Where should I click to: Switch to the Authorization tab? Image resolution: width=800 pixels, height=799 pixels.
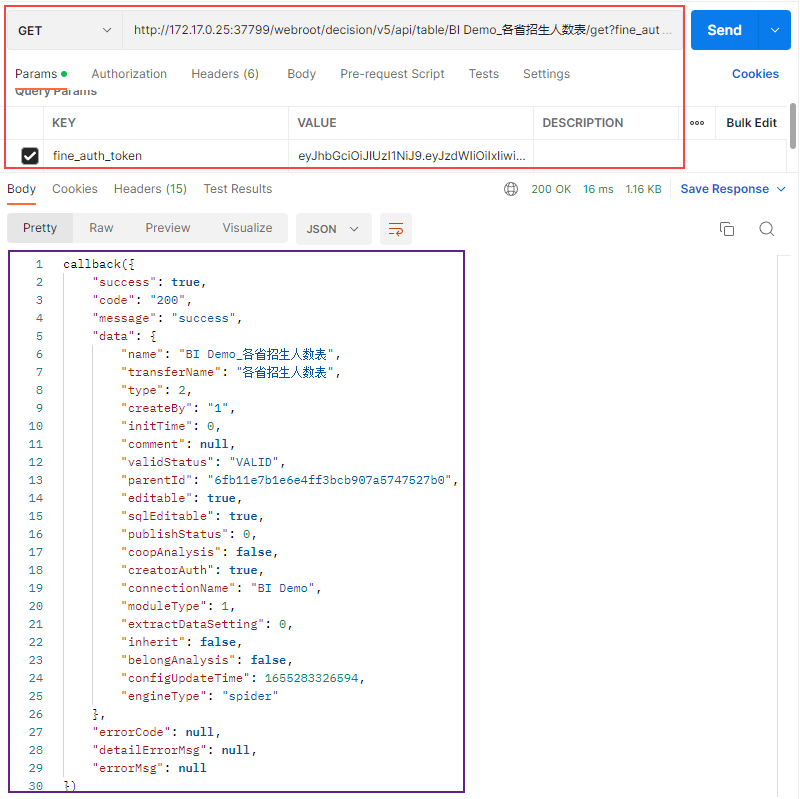pyautogui.click(x=129, y=74)
